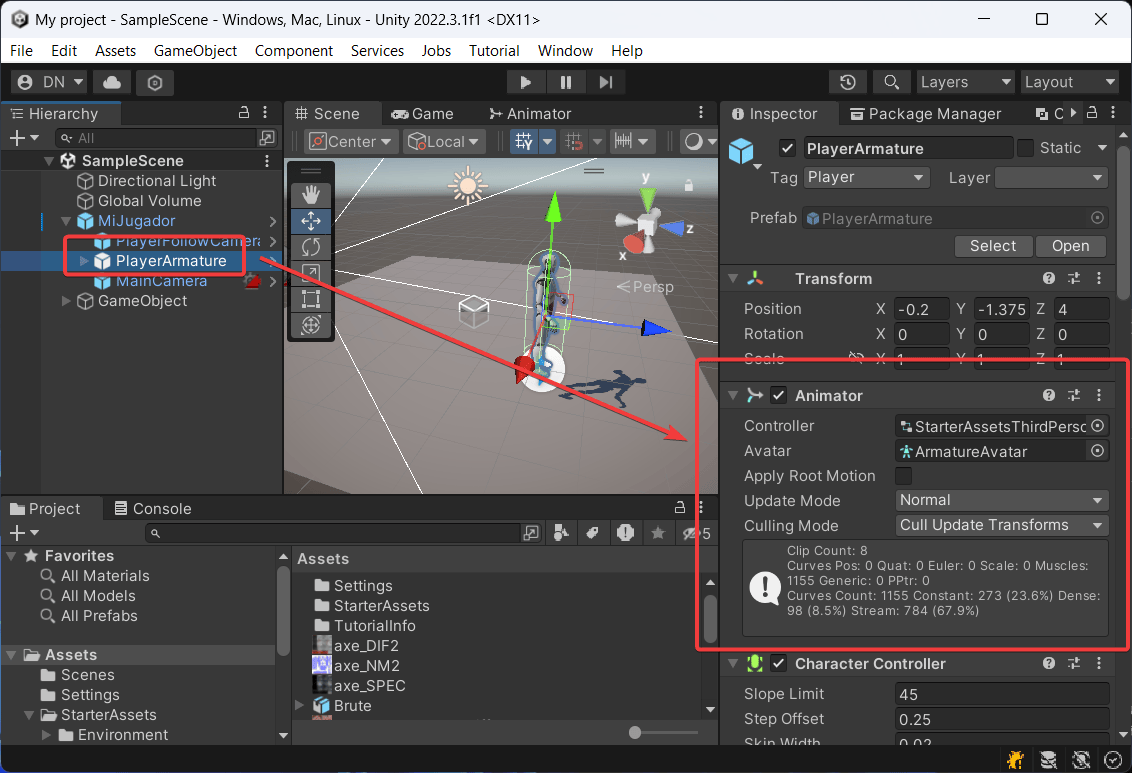
Task: Open the Layers dropdown in toolbar
Action: pos(965,82)
